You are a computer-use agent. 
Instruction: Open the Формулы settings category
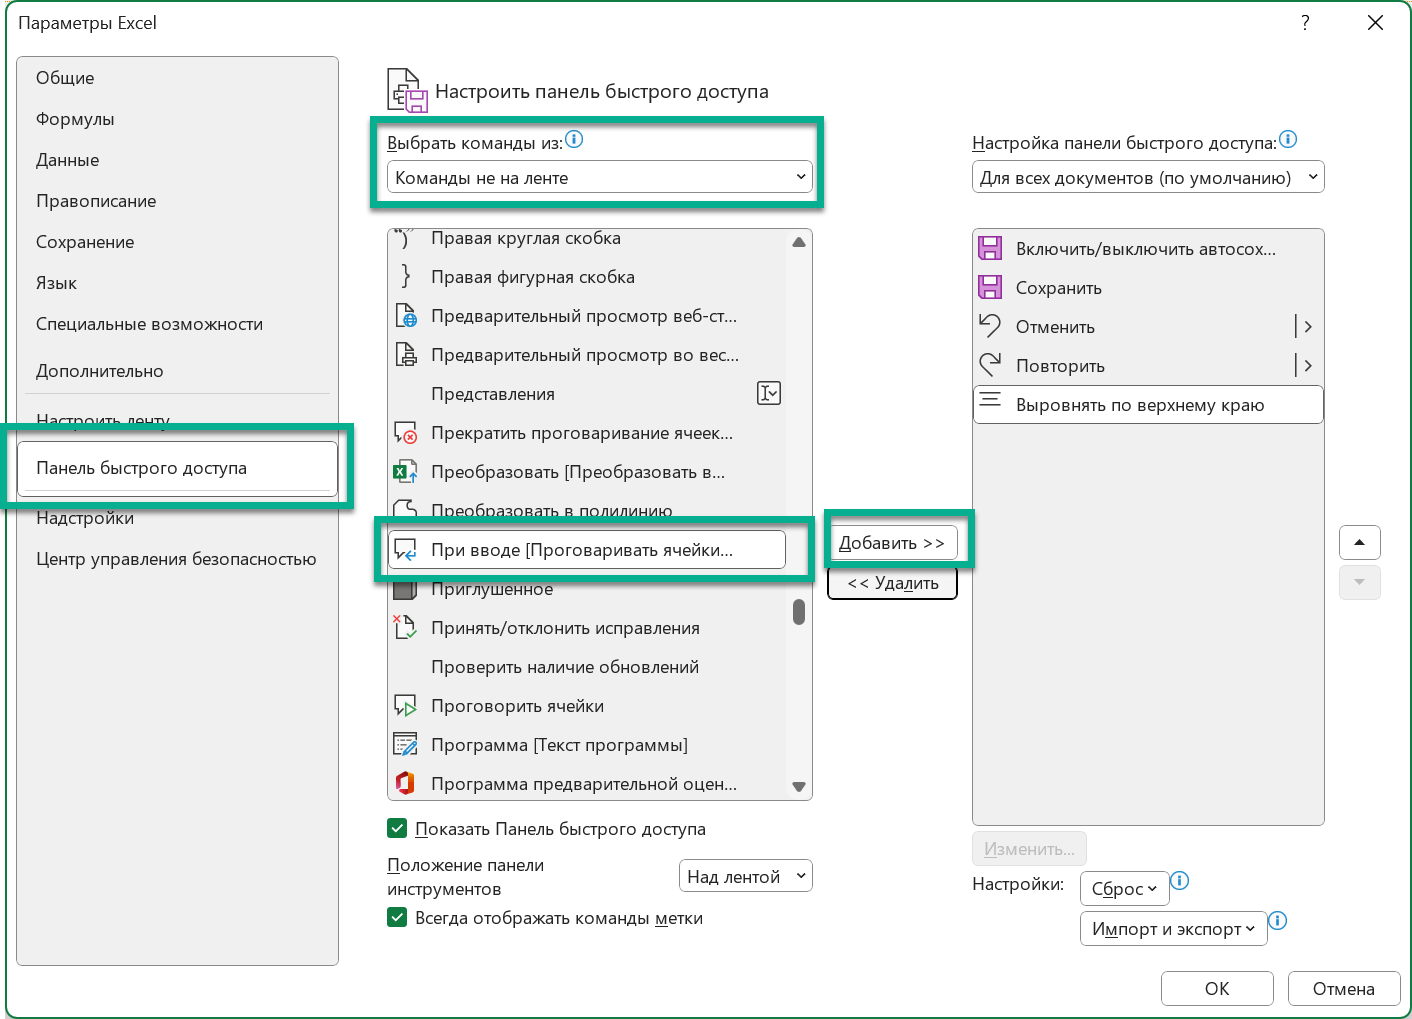pyautogui.click(x=75, y=119)
